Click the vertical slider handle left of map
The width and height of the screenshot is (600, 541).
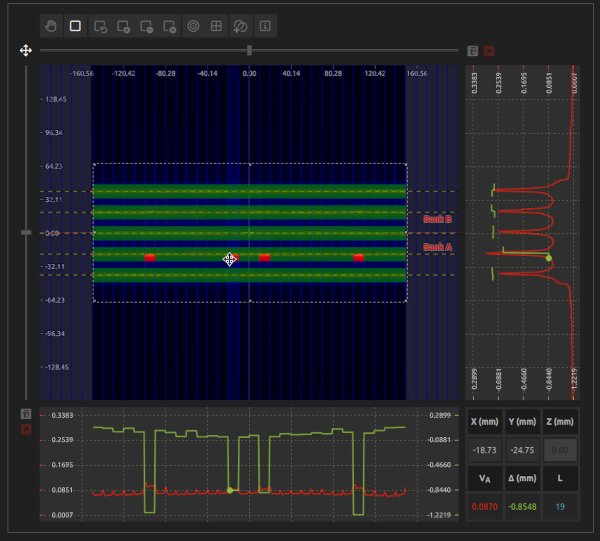point(26,232)
